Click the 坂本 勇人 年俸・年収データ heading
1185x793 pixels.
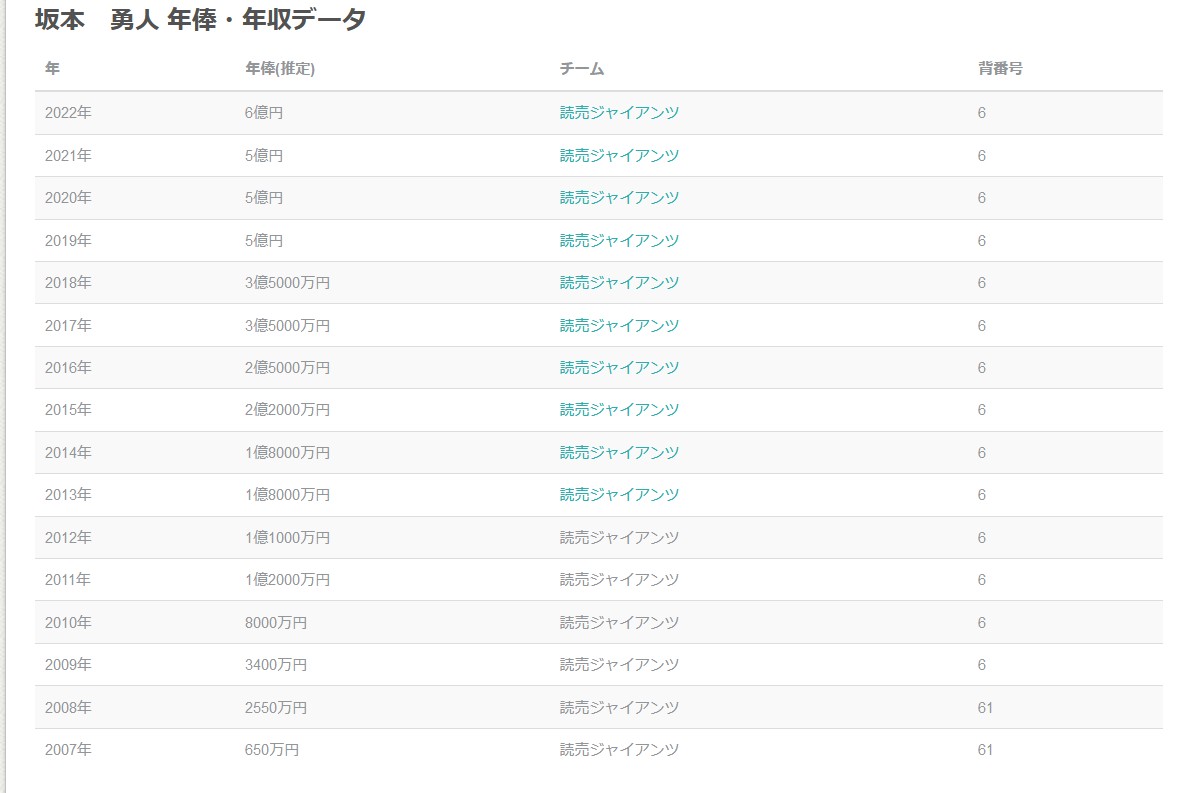pyautogui.click(x=201, y=19)
